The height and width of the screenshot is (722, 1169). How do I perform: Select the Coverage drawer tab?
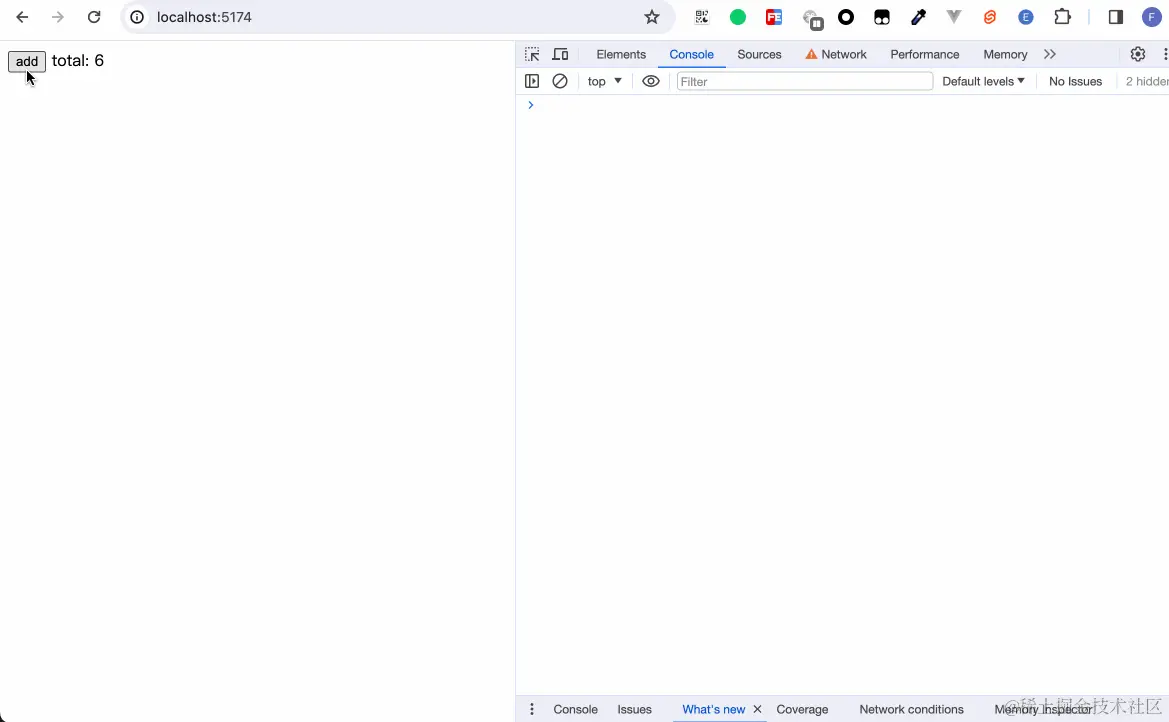pos(802,709)
